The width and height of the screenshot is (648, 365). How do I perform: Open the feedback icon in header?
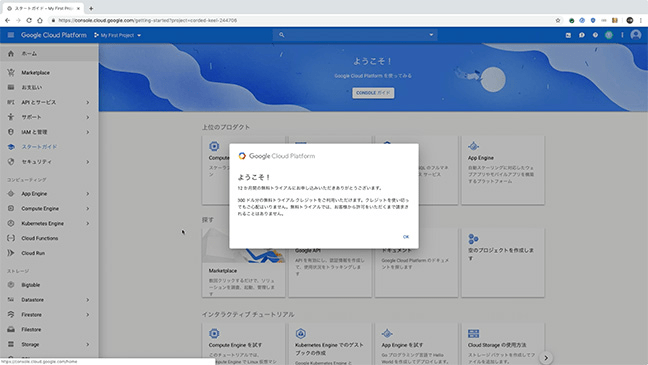click(x=582, y=35)
